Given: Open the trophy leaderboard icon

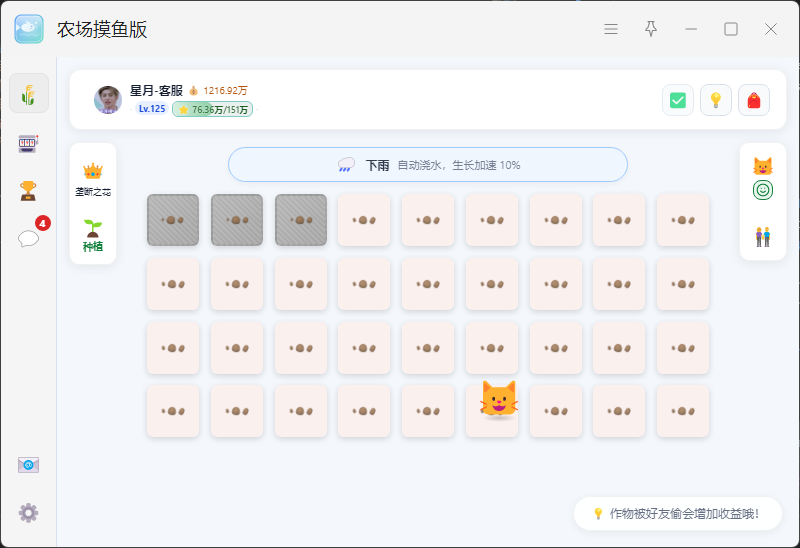Looking at the screenshot, I should (x=28, y=191).
